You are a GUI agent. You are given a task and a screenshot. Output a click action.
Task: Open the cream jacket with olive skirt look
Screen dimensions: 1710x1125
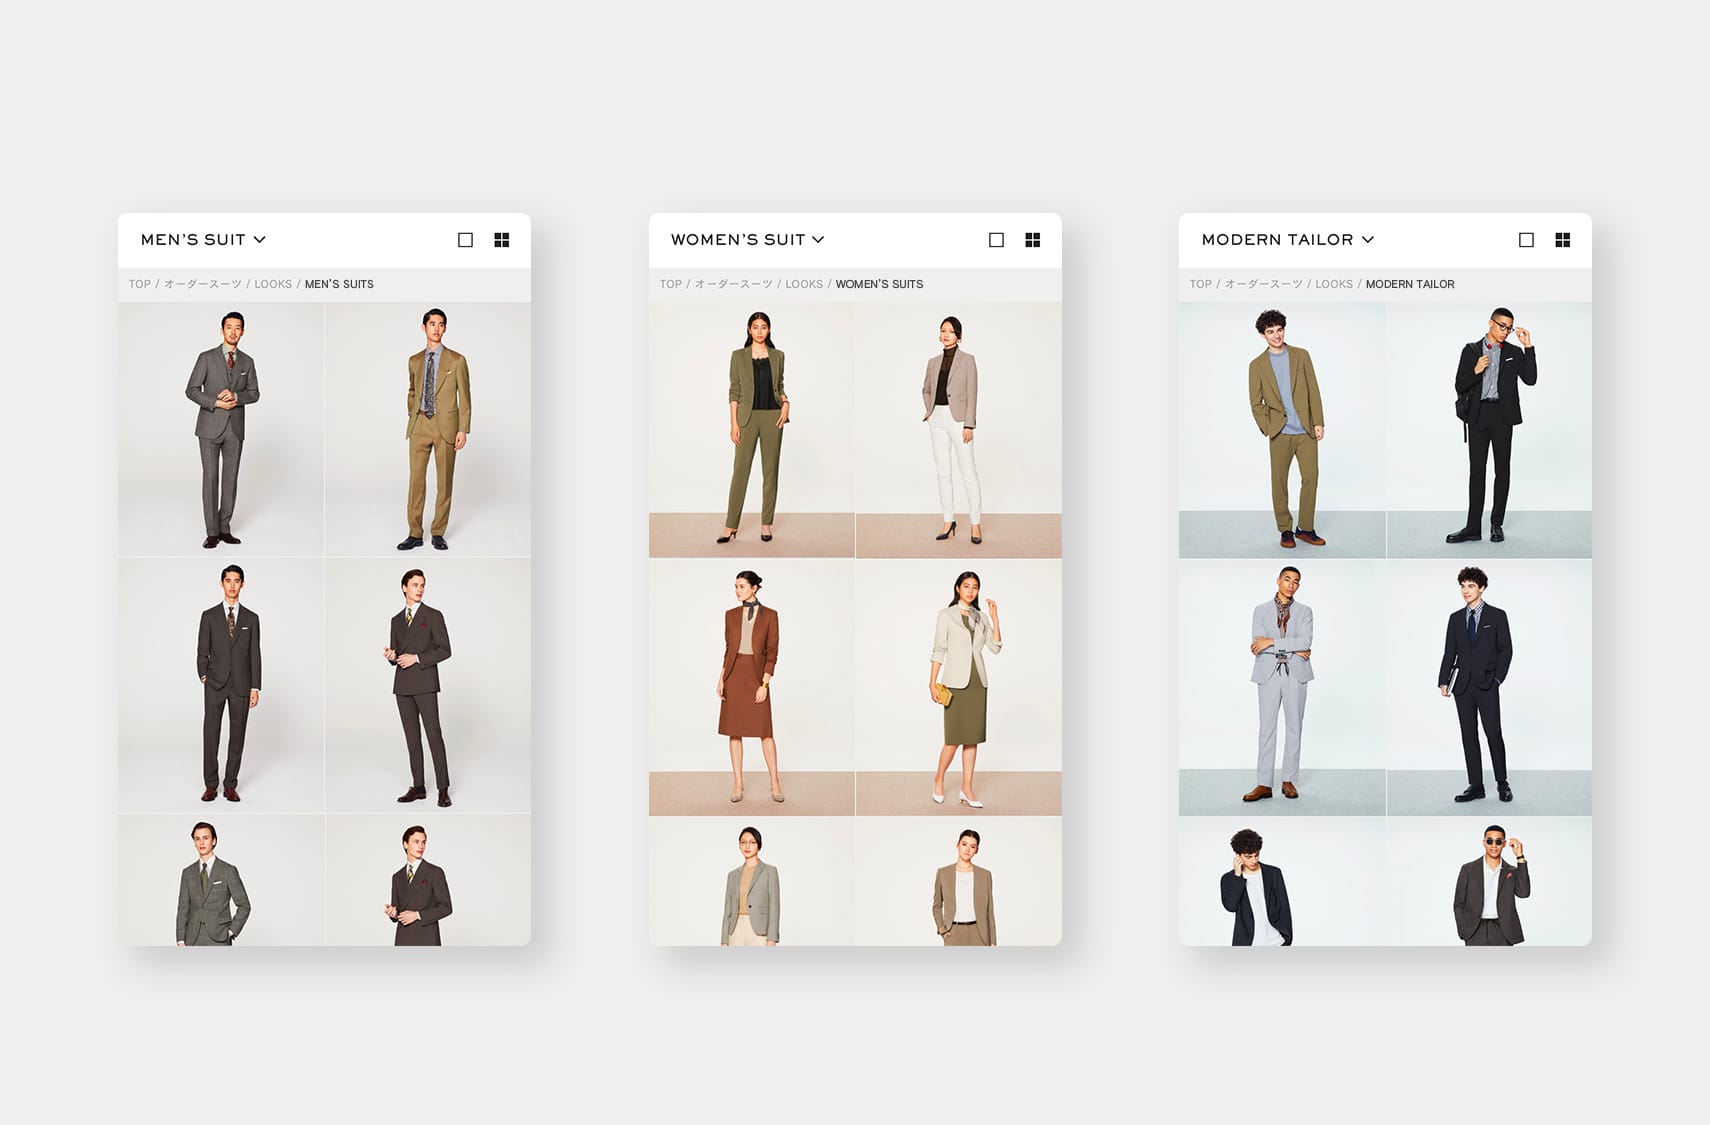point(959,687)
